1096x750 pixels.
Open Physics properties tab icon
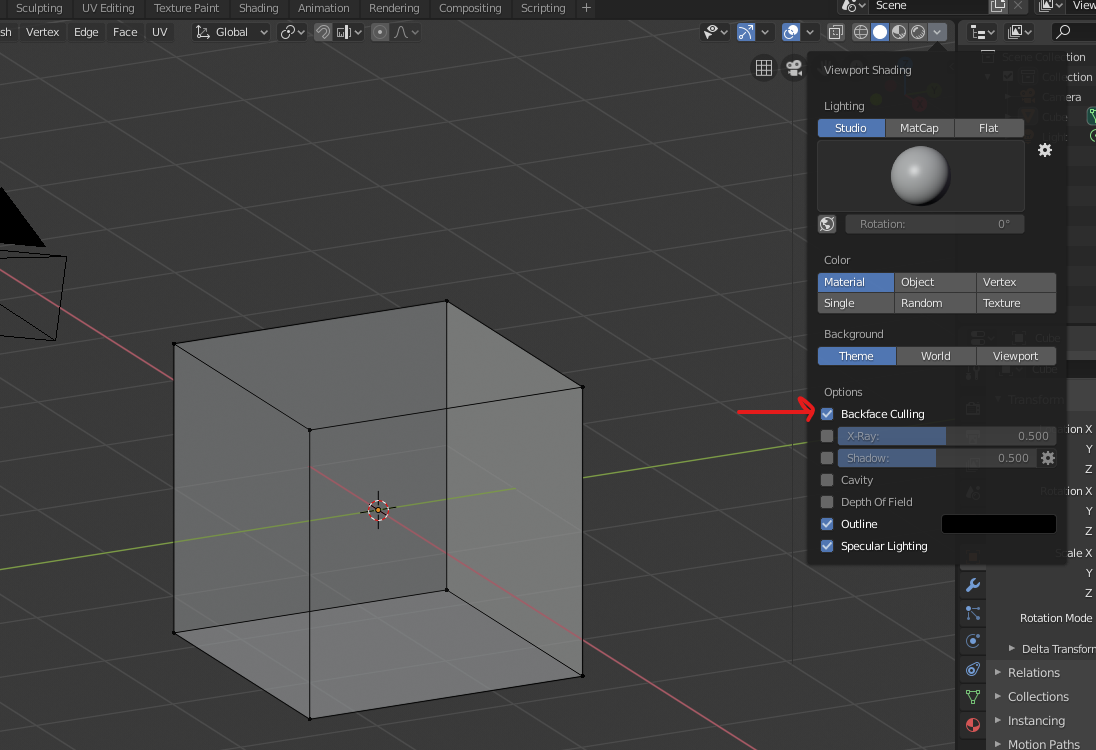click(972, 641)
